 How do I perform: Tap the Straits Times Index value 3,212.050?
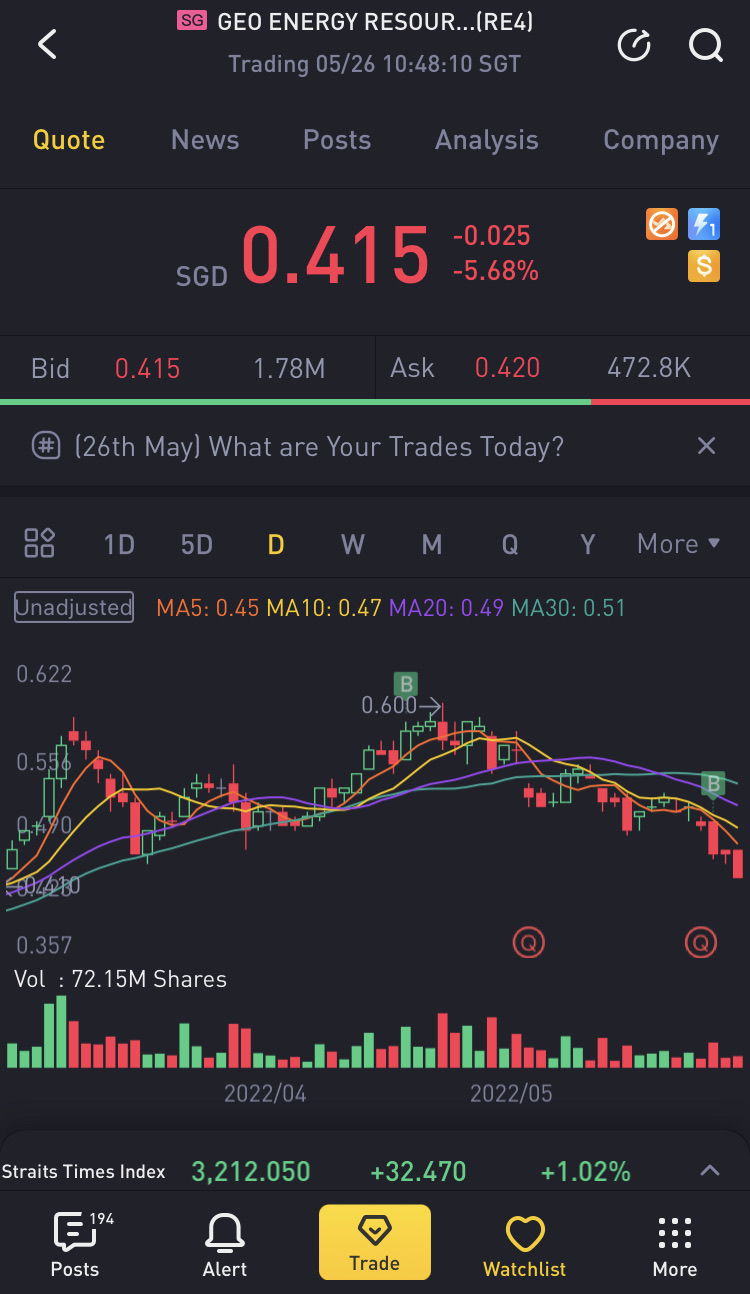(251, 1171)
